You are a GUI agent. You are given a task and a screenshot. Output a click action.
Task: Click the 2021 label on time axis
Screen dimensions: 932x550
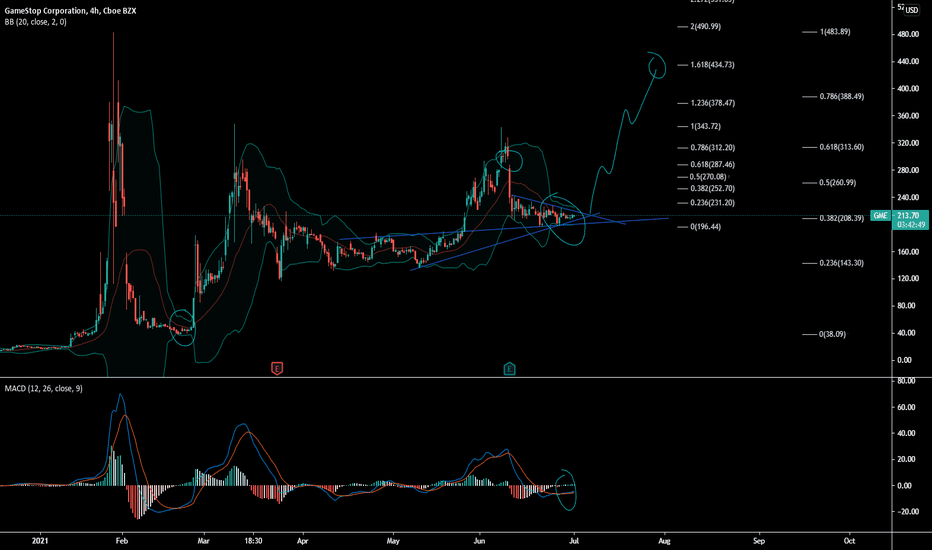click(40, 541)
